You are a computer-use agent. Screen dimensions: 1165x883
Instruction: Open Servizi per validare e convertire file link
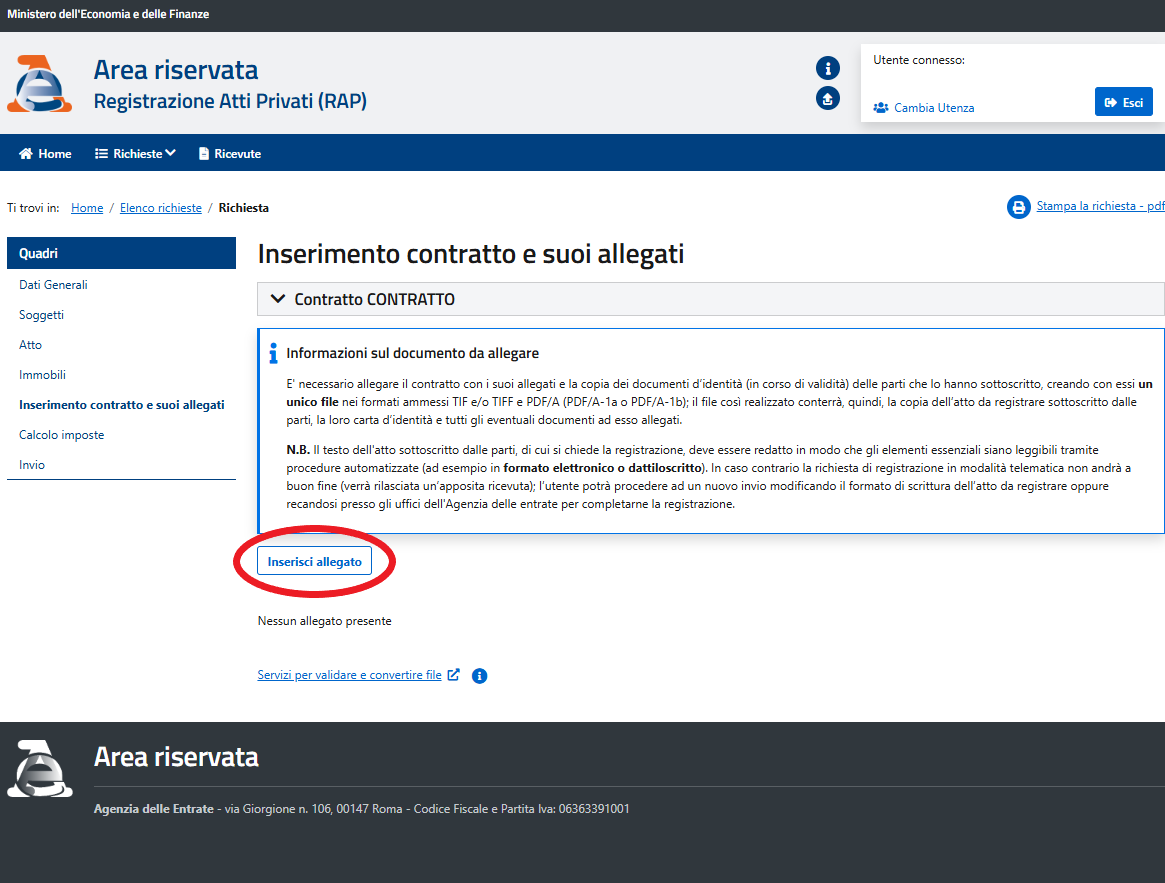point(349,675)
